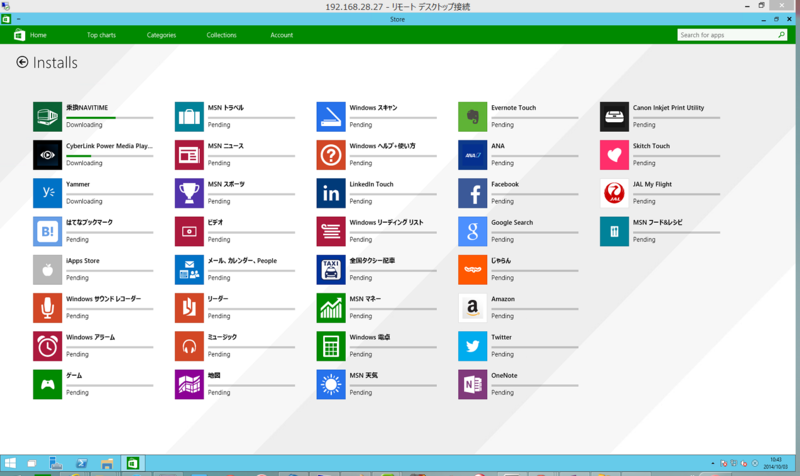
Task: Select the ANA app icon
Action: click(x=472, y=155)
